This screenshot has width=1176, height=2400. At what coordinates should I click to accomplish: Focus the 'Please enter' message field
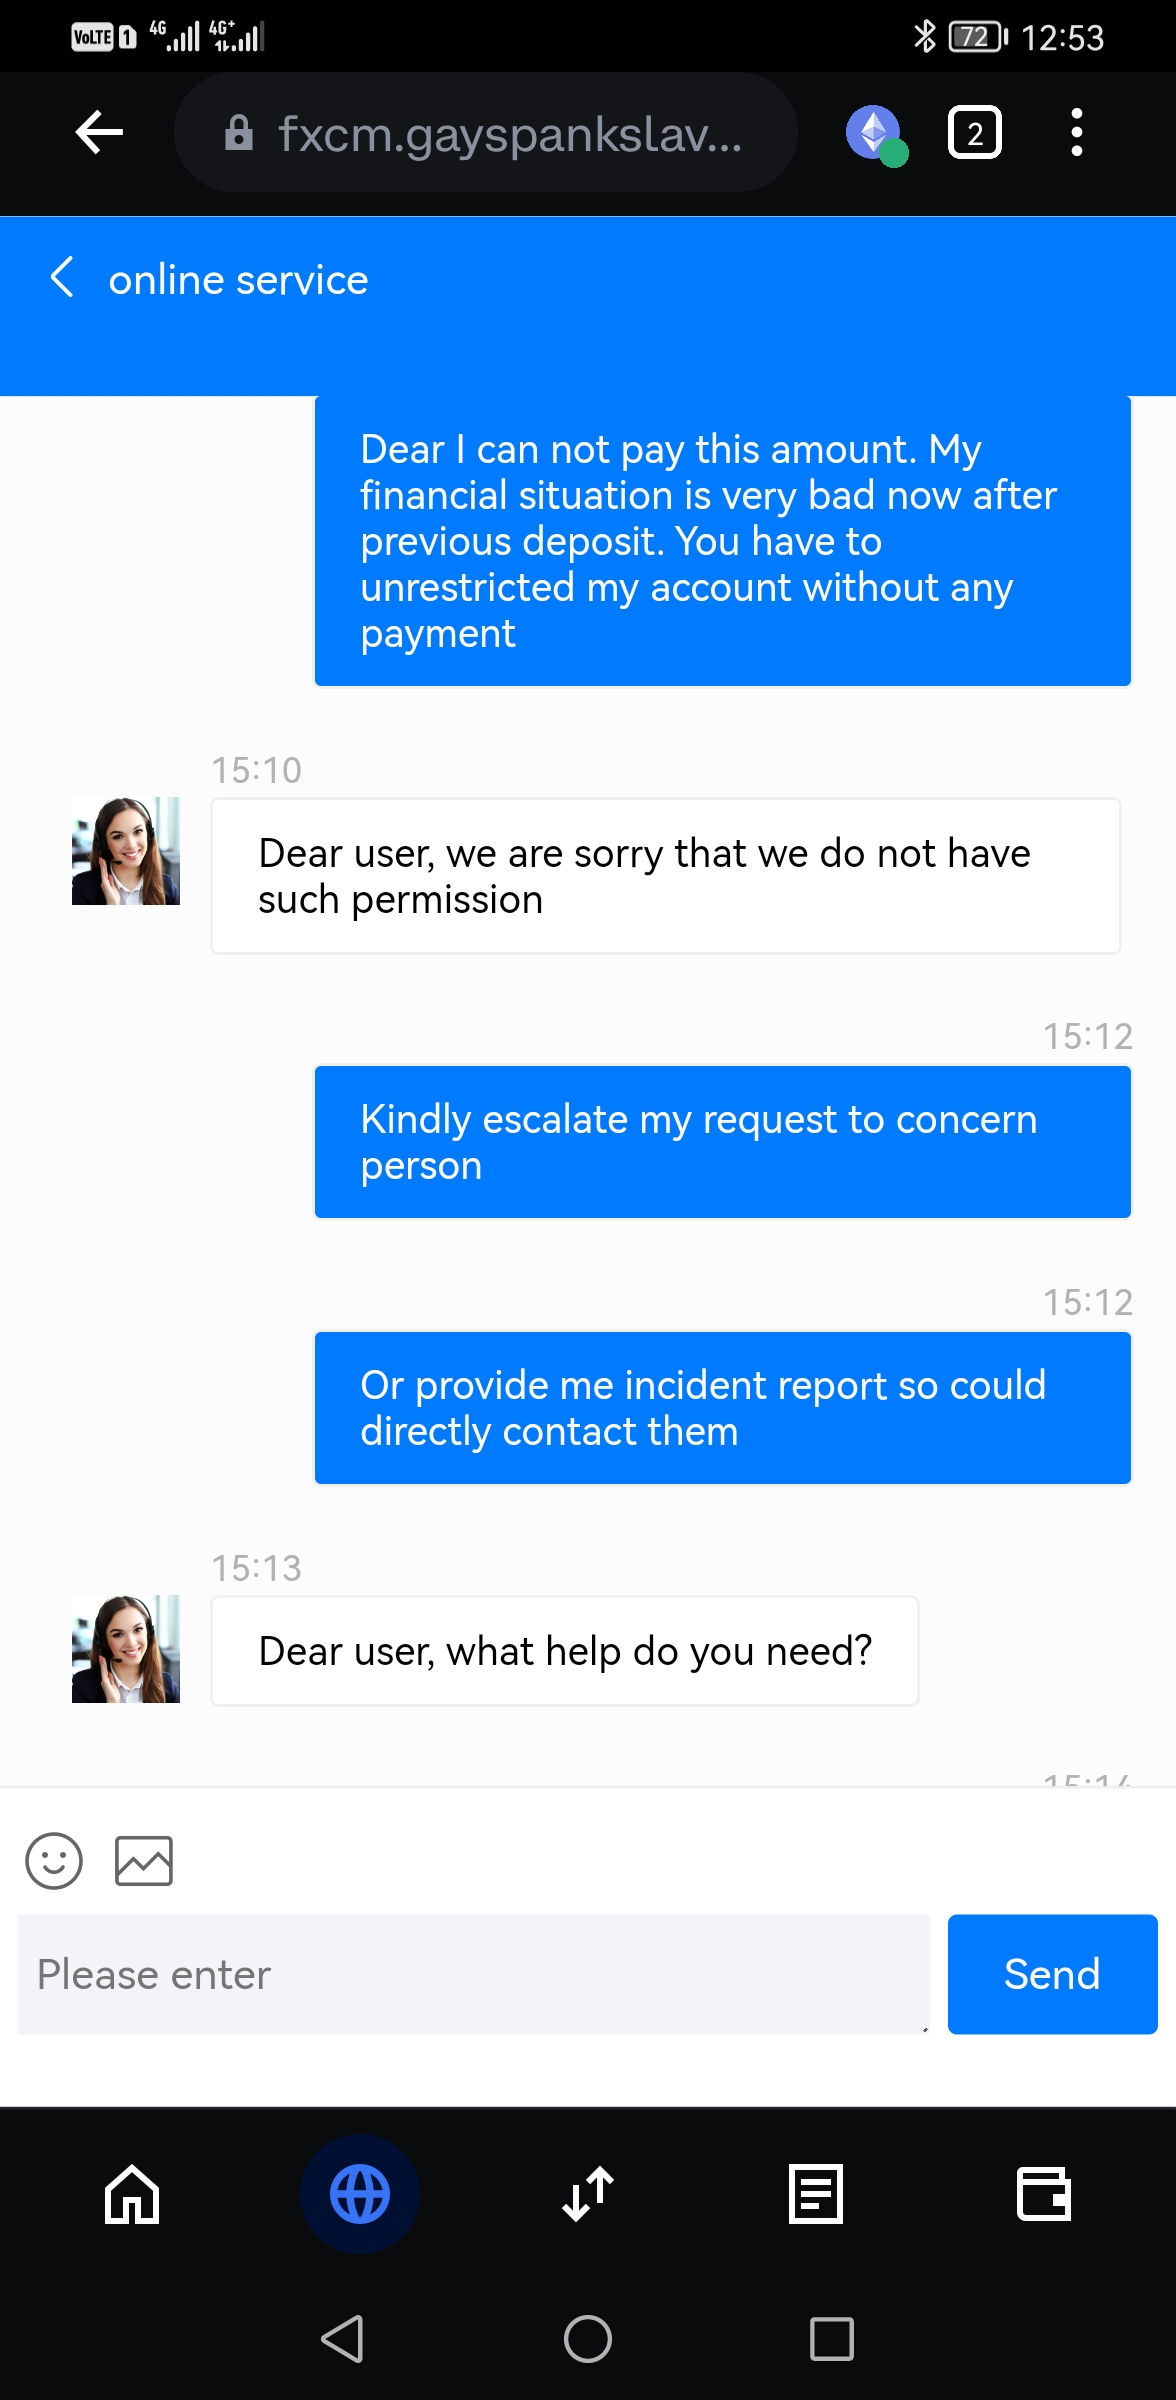click(473, 1975)
